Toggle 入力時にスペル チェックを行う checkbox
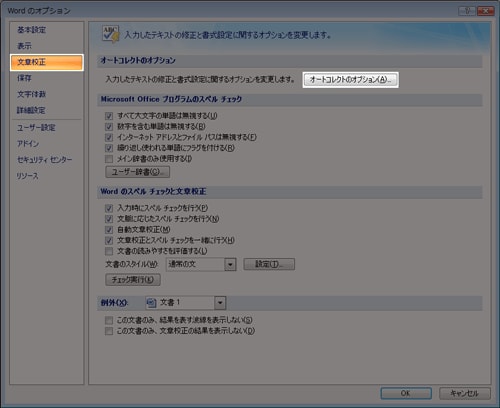500x408 pixels. (x=109, y=208)
